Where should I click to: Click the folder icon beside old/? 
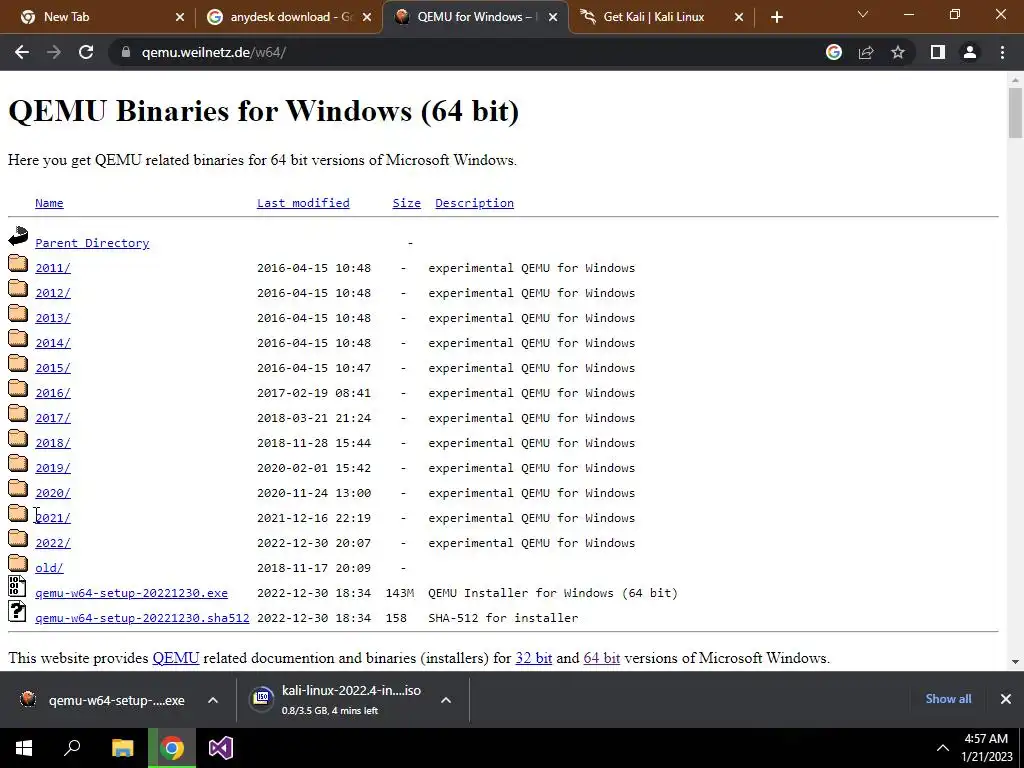[18, 564]
